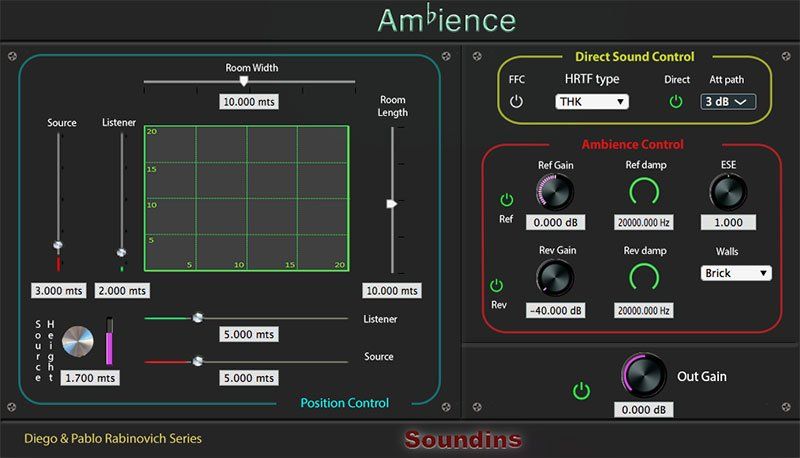Click the Position Control label

tap(344, 403)
